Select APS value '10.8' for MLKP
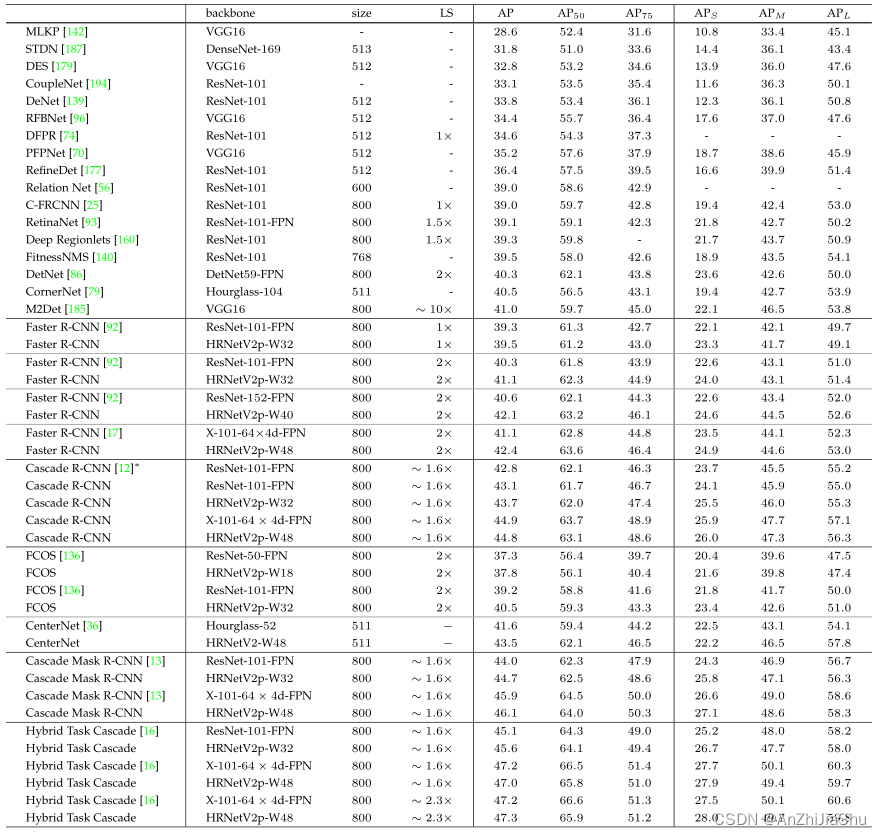 coord(706,32)
